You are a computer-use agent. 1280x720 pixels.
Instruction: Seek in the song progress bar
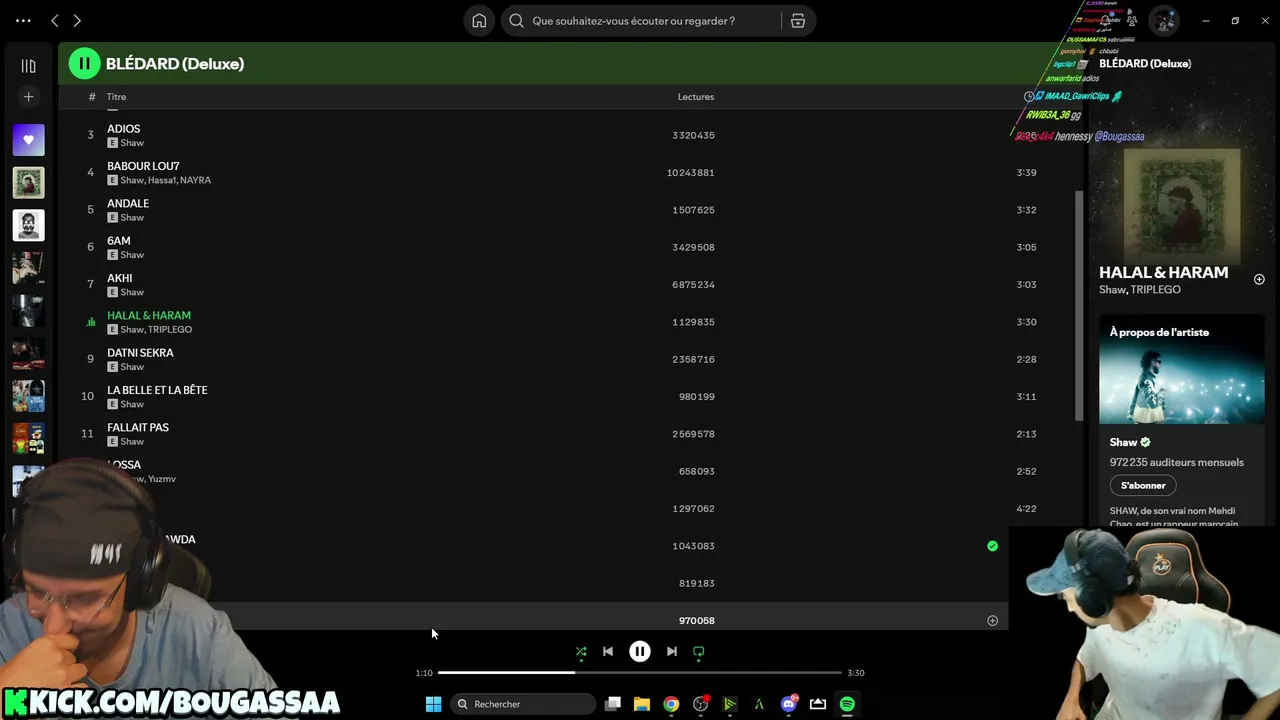(640, 673)
